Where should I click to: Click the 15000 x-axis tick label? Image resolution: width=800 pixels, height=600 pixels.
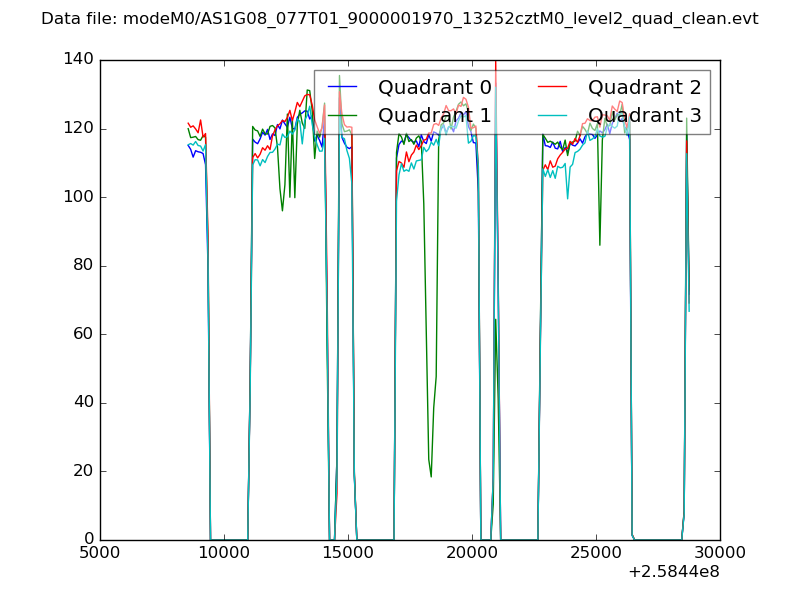[348, 552]
